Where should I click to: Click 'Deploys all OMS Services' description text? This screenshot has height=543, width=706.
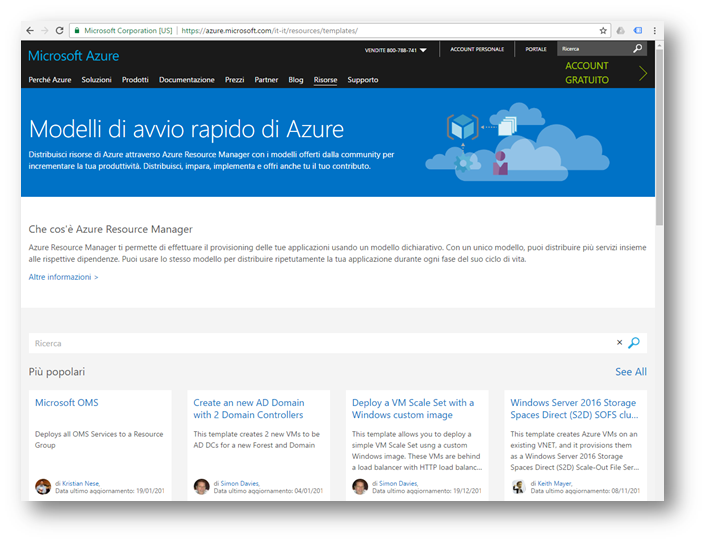point(99,439)
